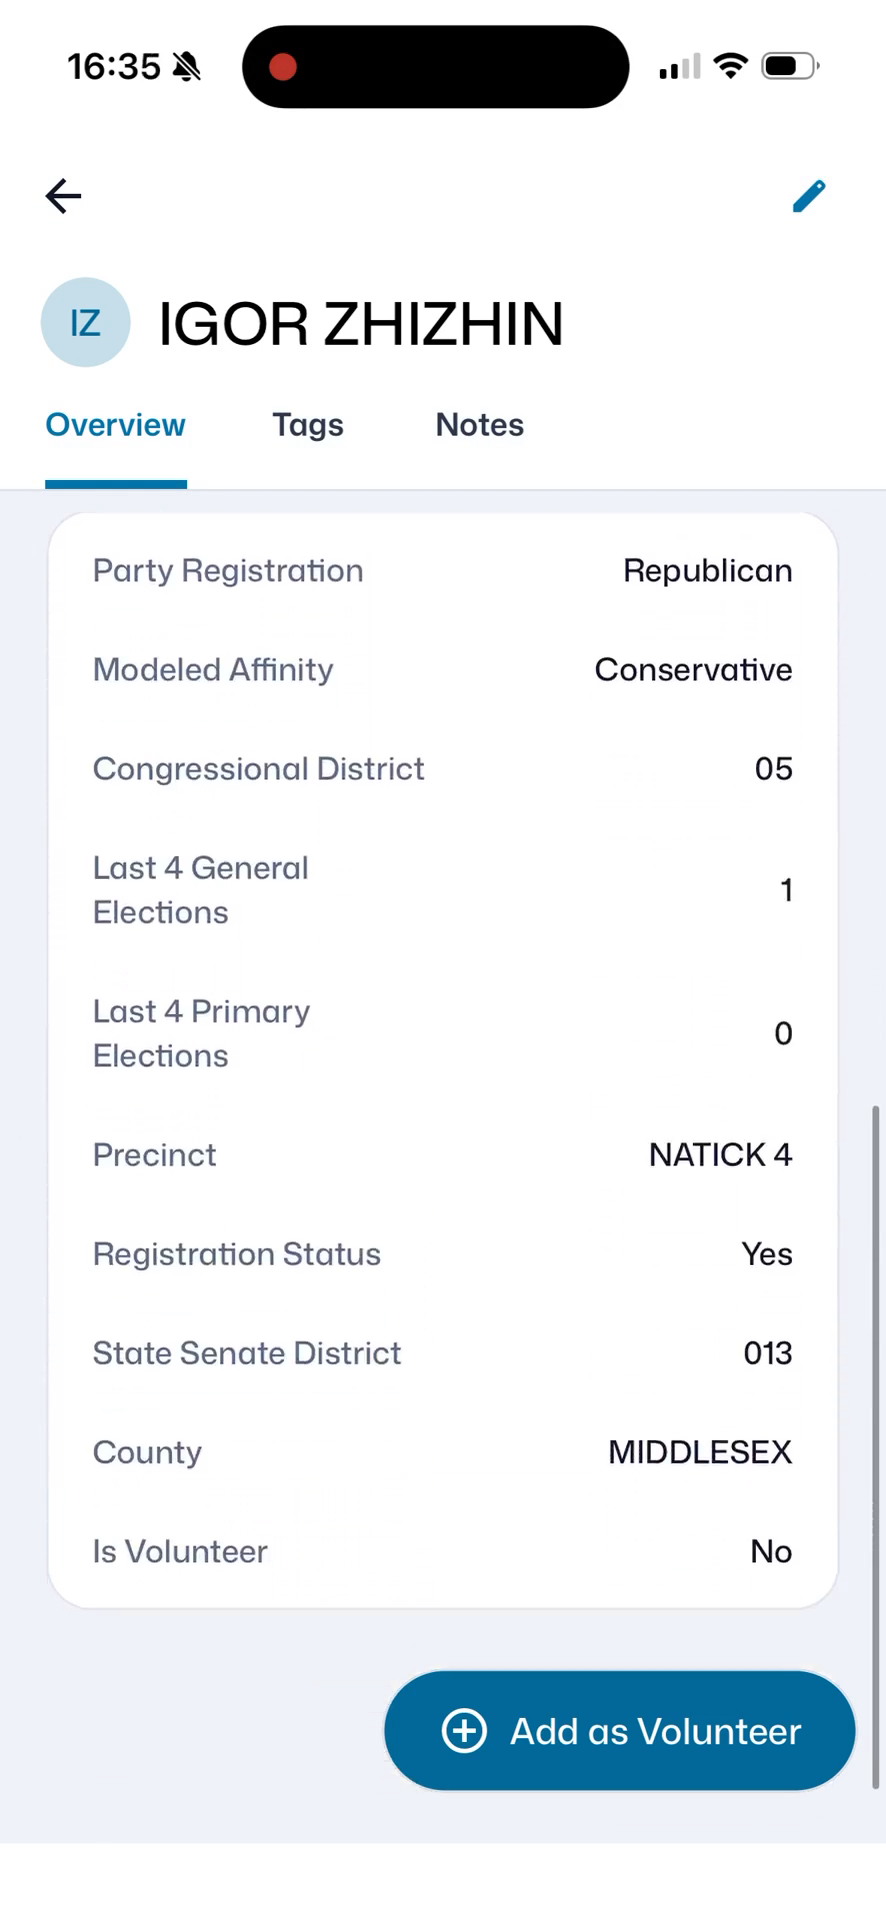This screenshot has height=1920, width=886.
Task: Click the Add as Volunteer button
Action: click(x=620, y=1731)
